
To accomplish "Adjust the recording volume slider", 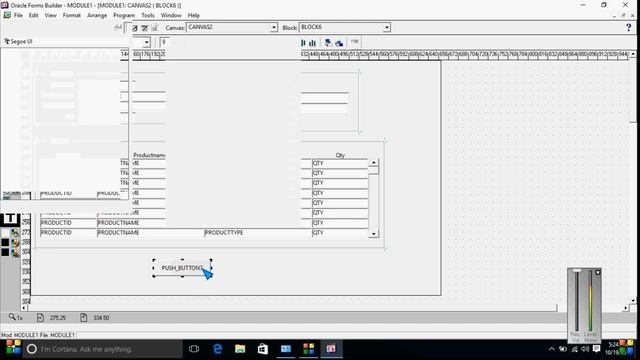I will pyautogui.click(x=576, y=271).
